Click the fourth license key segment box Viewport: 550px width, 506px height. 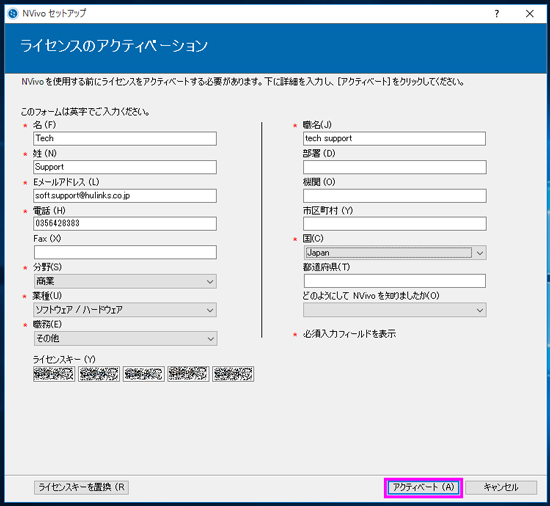188,374
